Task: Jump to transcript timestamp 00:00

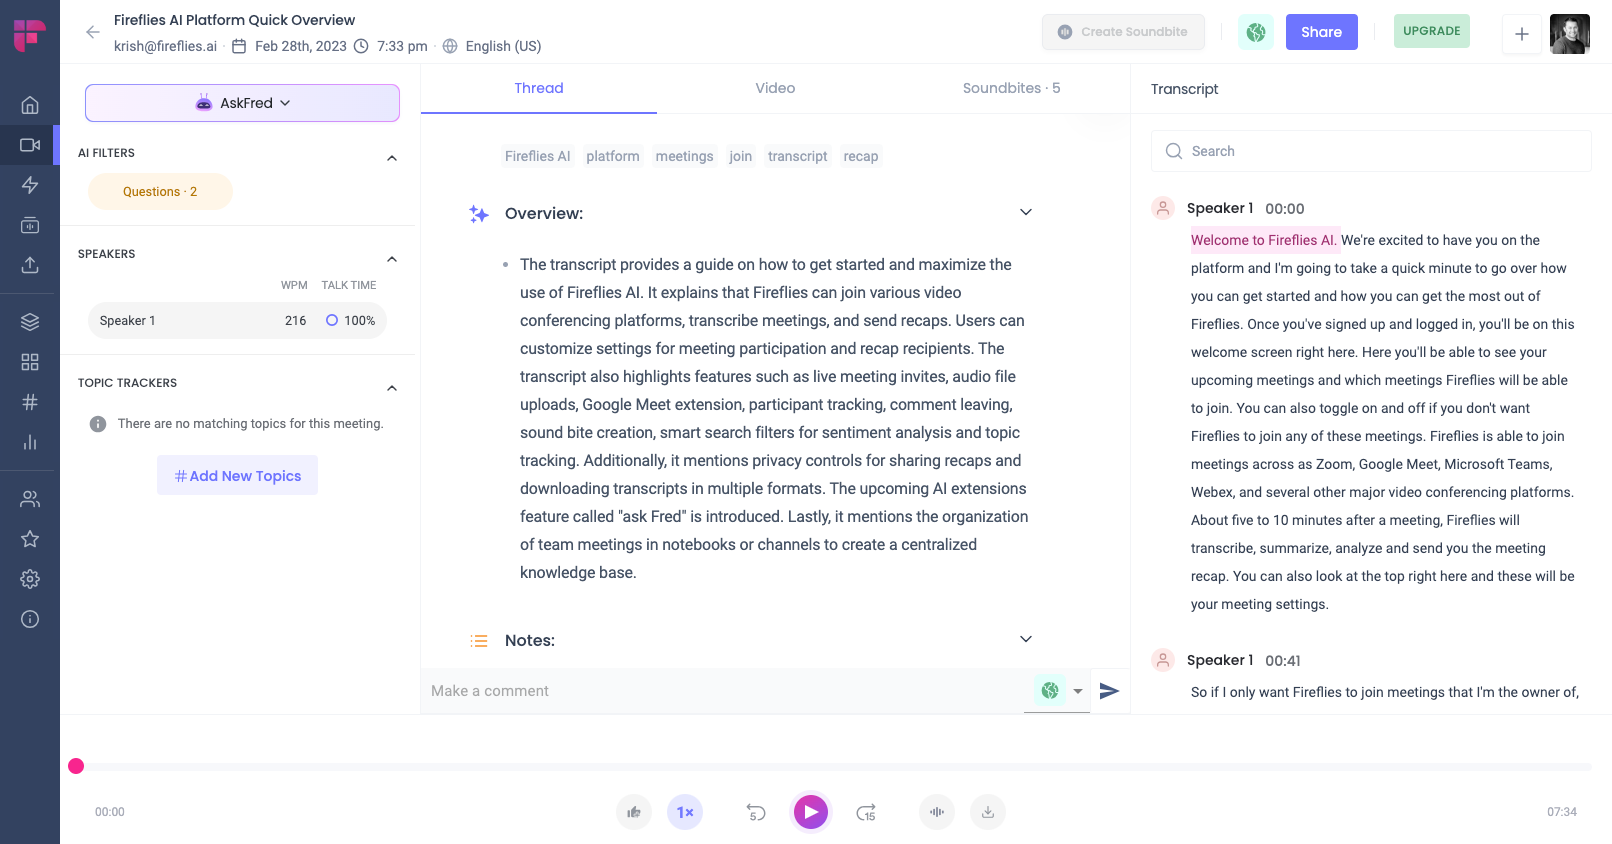Action: [1285, 209]
